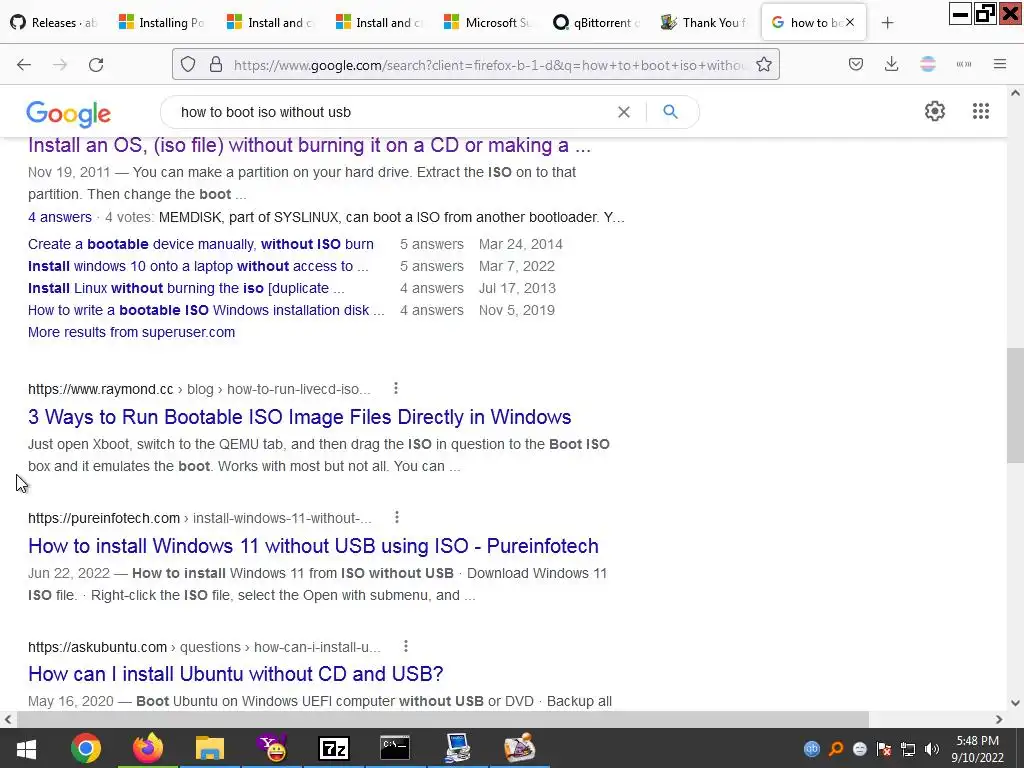Open Firefox from the taskbar
This screenshot has height=768, width=1024.
click(x=148, y=748)
